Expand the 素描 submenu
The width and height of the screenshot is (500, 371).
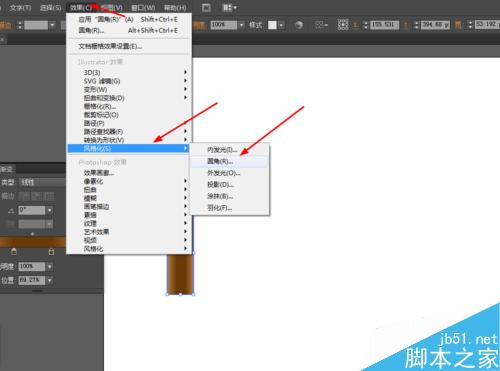[129, 215]
